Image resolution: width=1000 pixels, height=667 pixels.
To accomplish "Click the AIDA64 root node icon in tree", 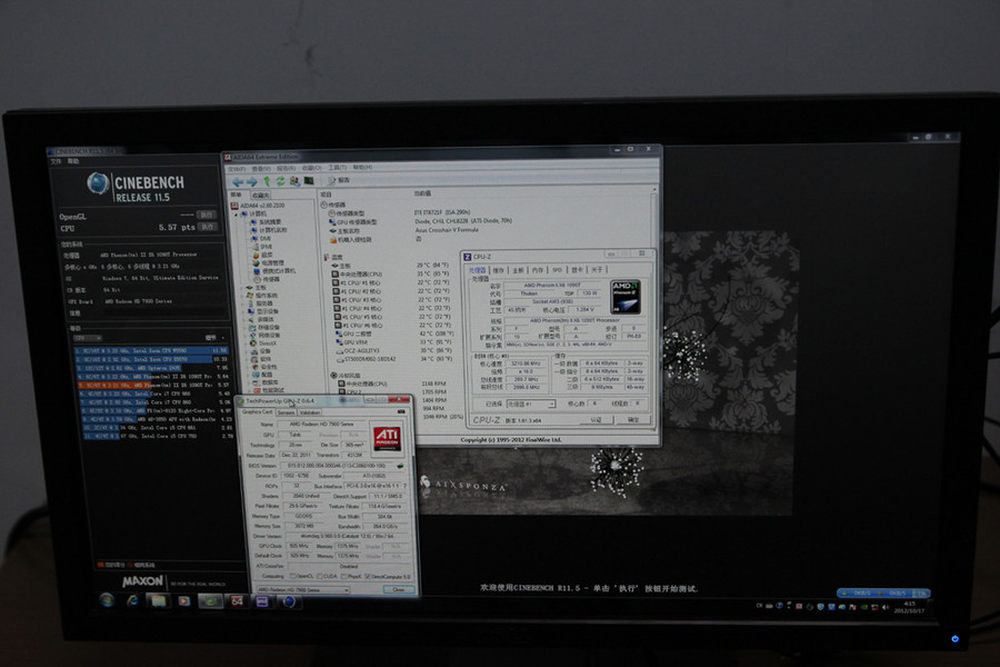I will point(235,205).
